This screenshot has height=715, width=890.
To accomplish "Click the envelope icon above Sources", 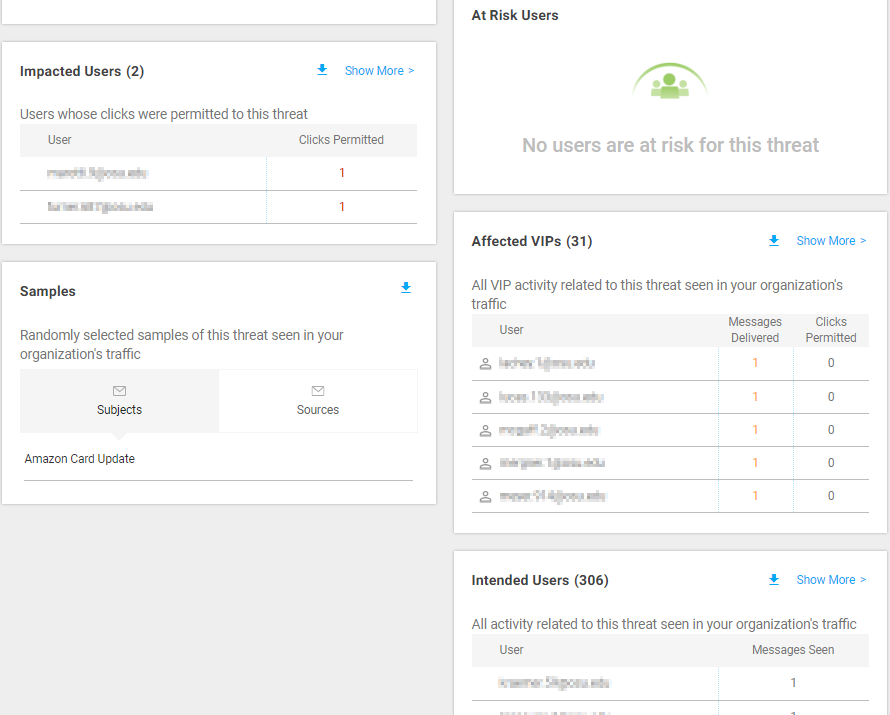I will [318, 391].
